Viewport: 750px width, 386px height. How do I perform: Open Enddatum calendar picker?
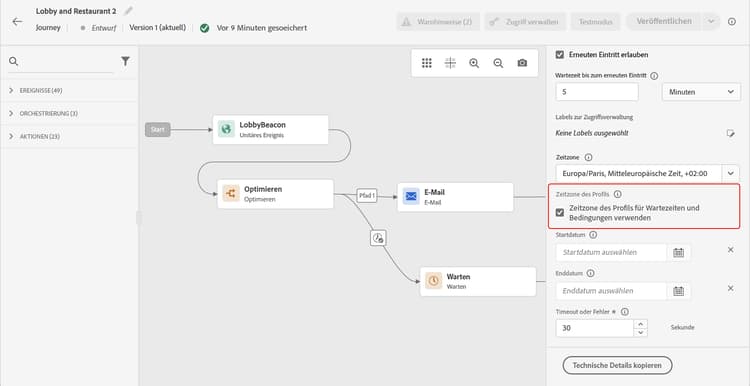click(678, 291)
